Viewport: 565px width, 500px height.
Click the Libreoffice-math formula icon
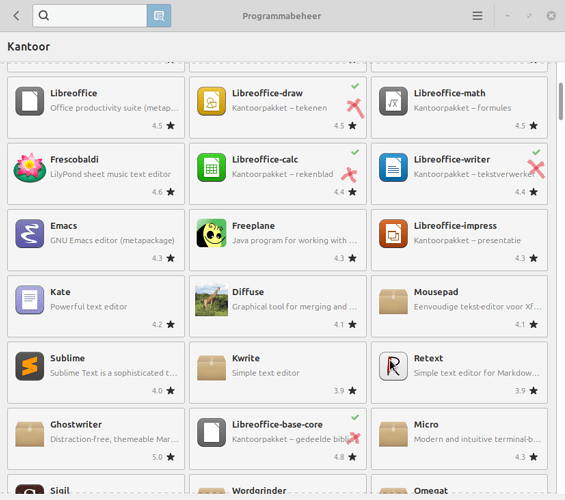(393, 101)
